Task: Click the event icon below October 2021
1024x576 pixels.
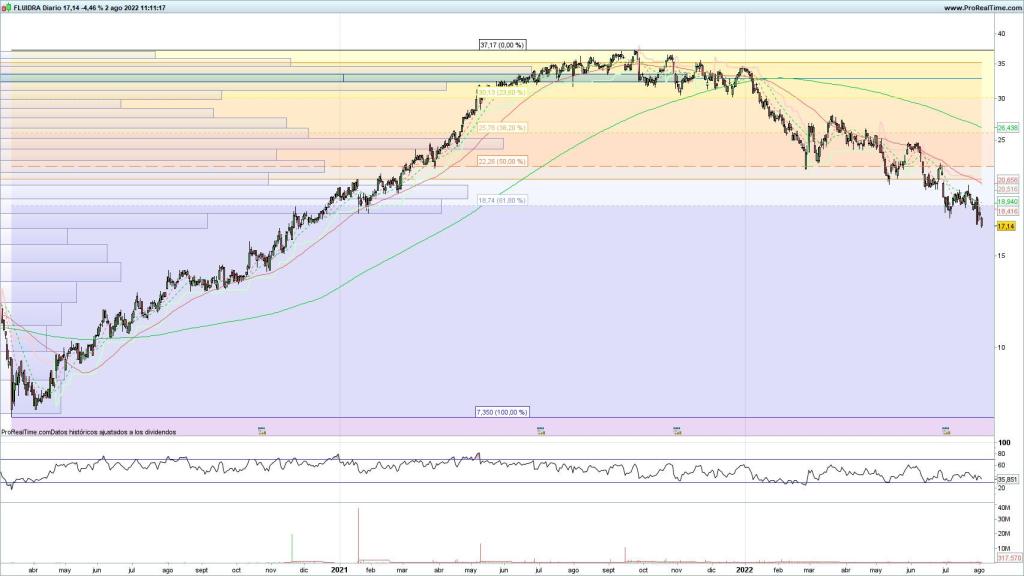Action: (x=677, y=432)
